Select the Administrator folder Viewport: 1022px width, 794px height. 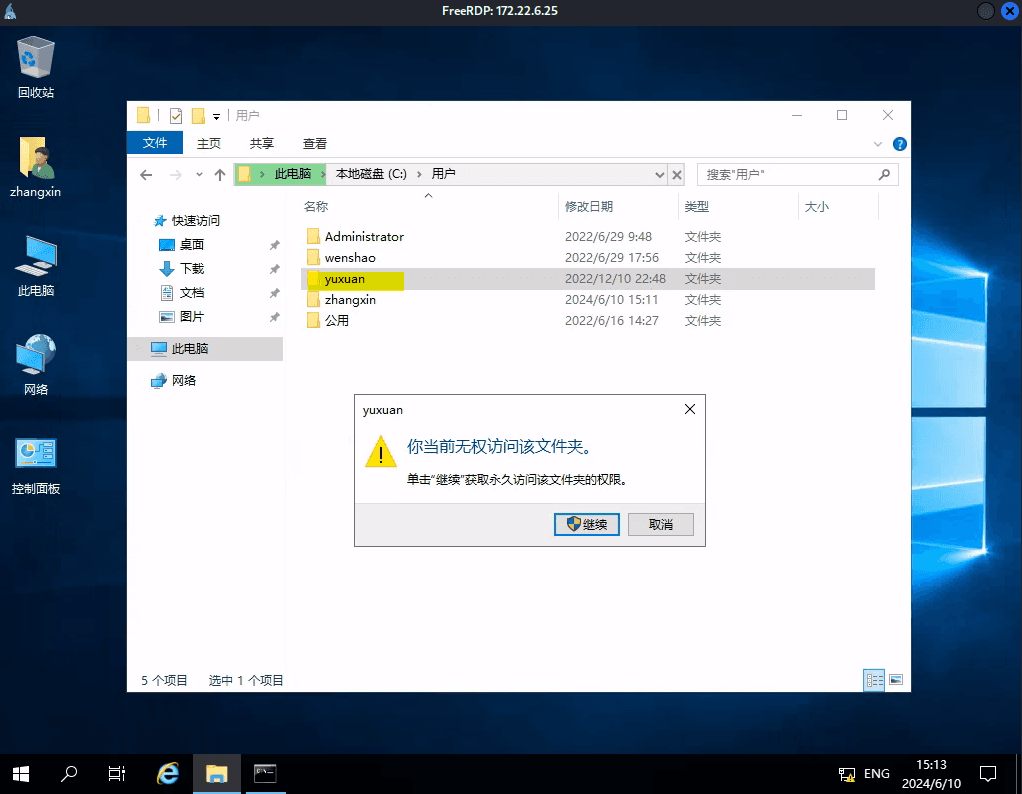364,237
